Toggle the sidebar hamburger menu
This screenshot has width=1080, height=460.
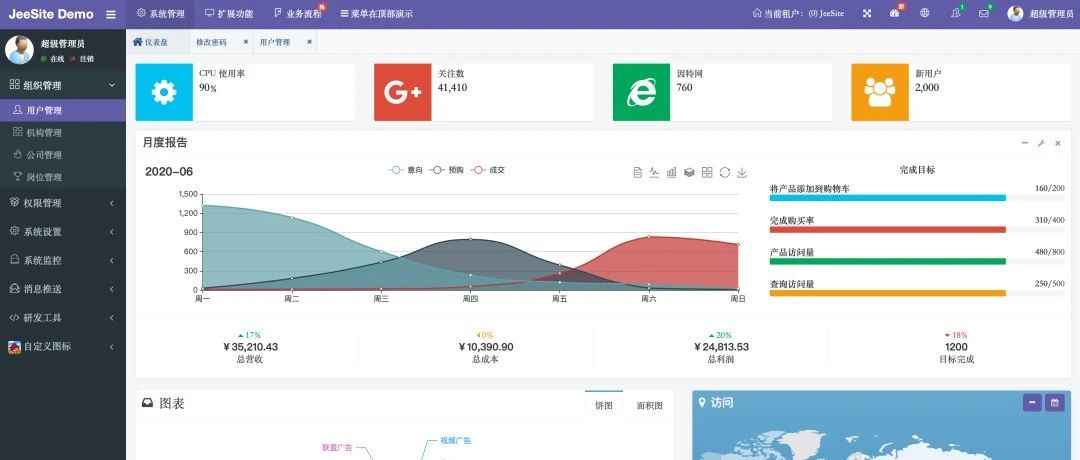[111, 14]
